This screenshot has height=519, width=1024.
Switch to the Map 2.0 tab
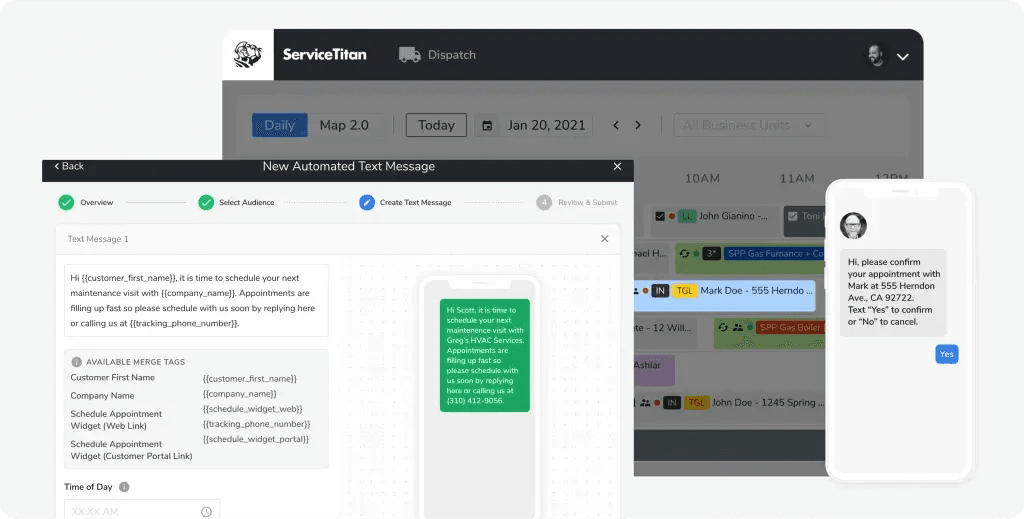[x=344, y=125]
